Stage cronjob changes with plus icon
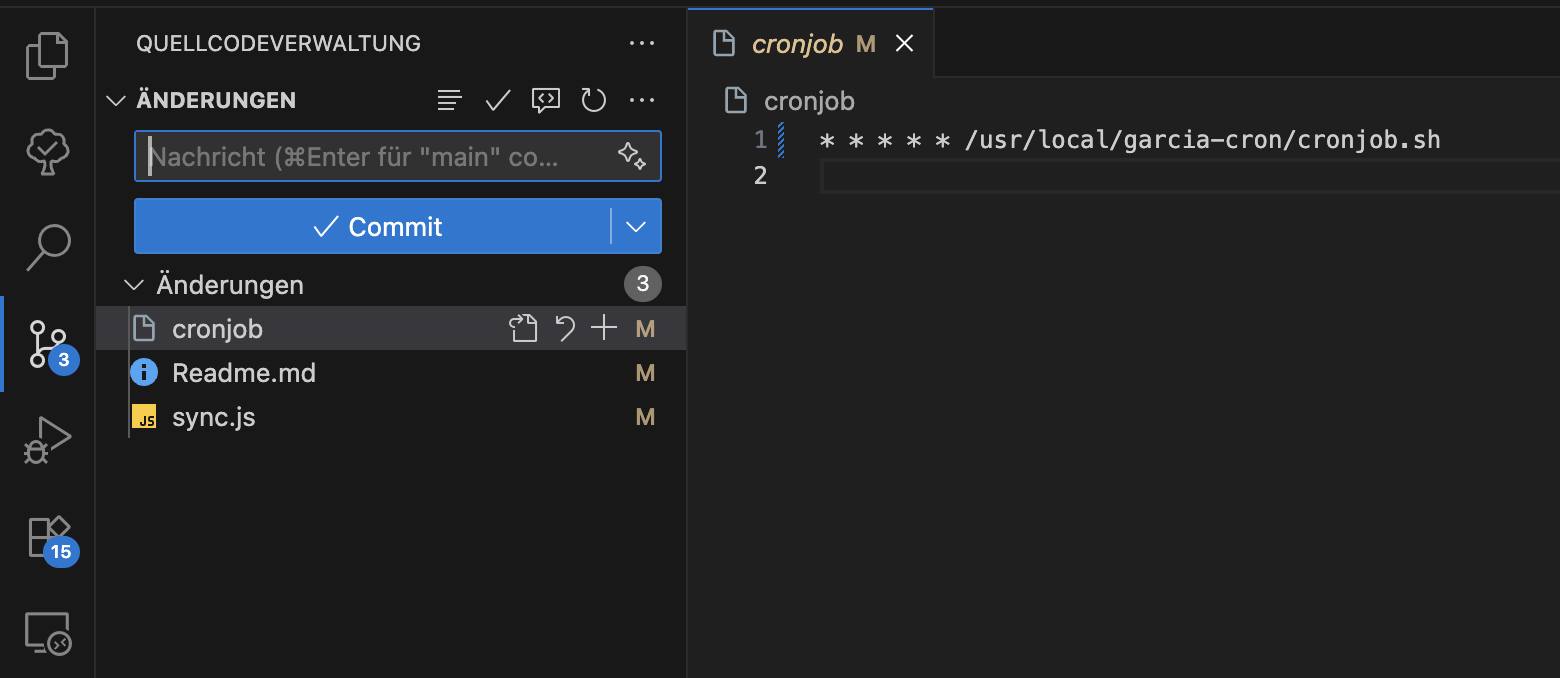1560x678 pixels. [x=604, y=328]
